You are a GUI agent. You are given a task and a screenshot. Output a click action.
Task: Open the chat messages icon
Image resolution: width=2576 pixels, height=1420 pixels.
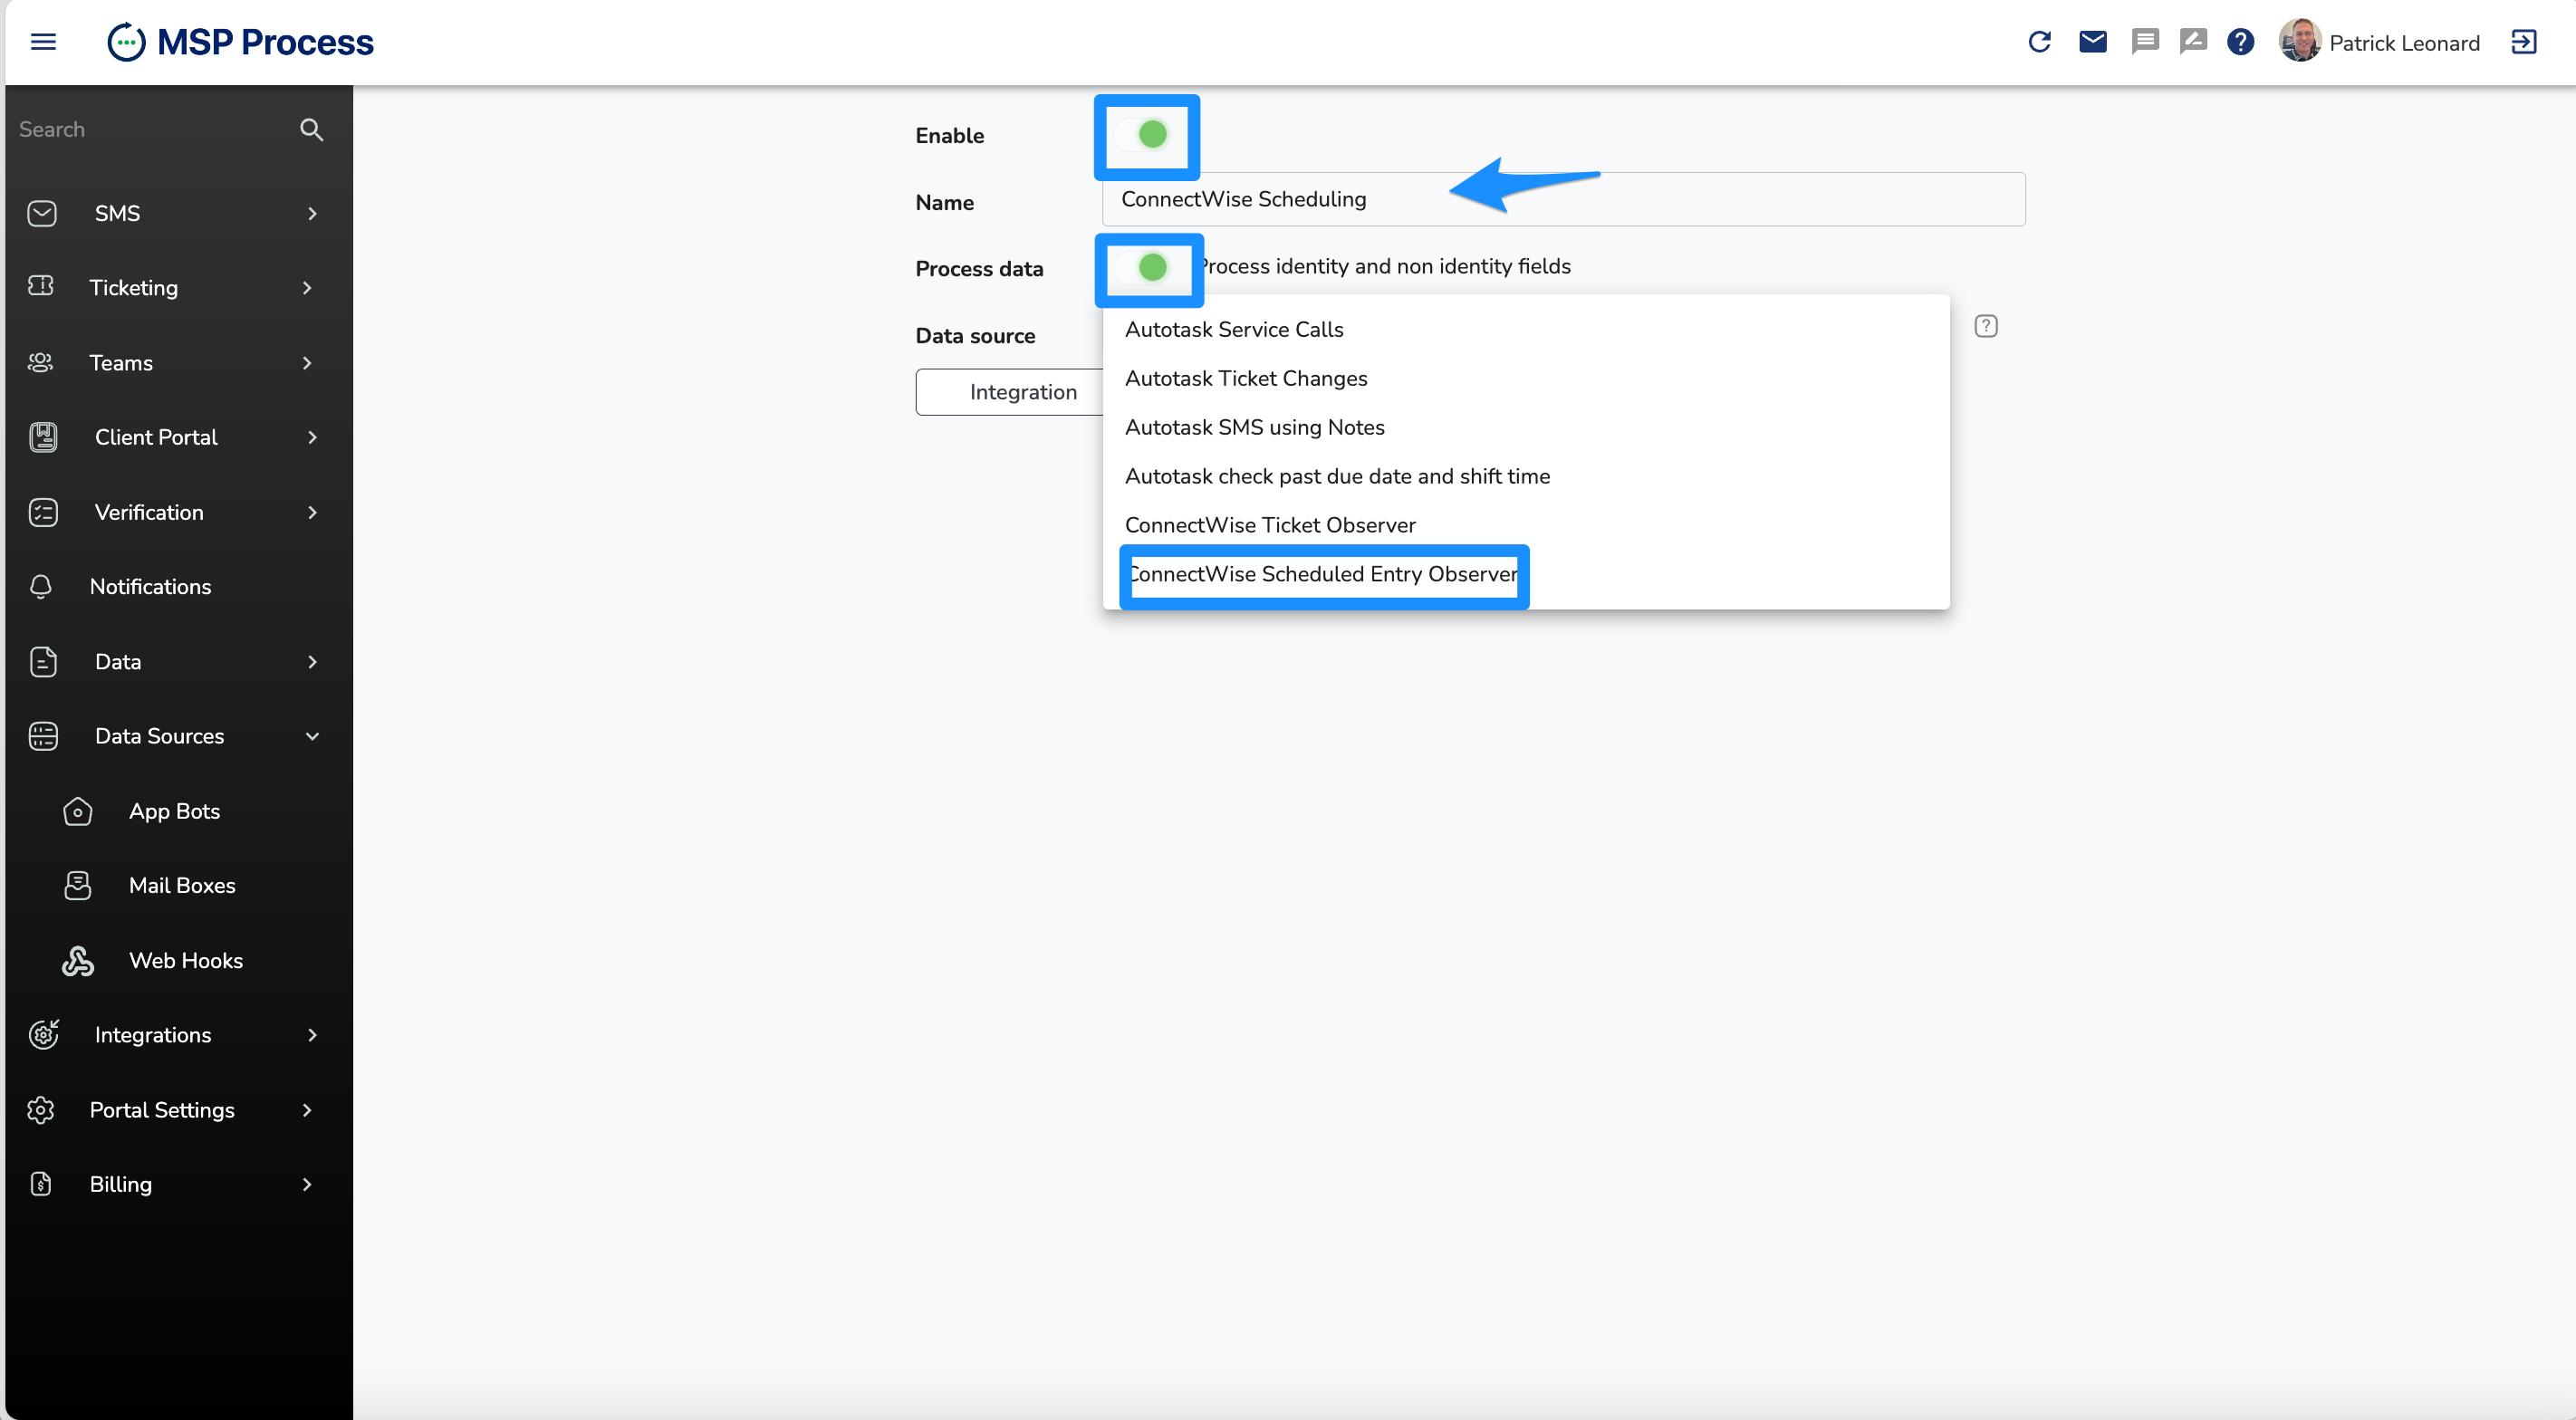tap(2145, 42)
